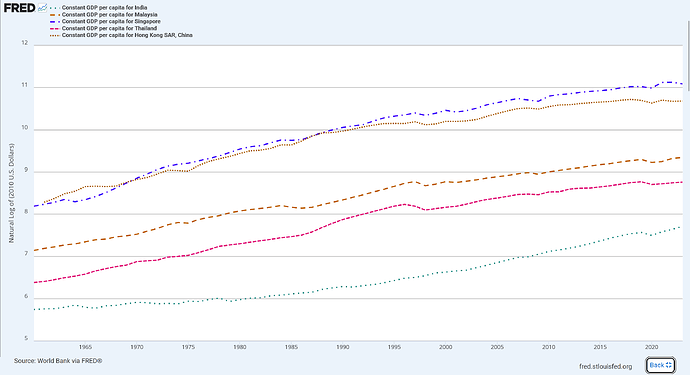
Task: Click the x-axis label 2020
Action: (x=652, y=347)
